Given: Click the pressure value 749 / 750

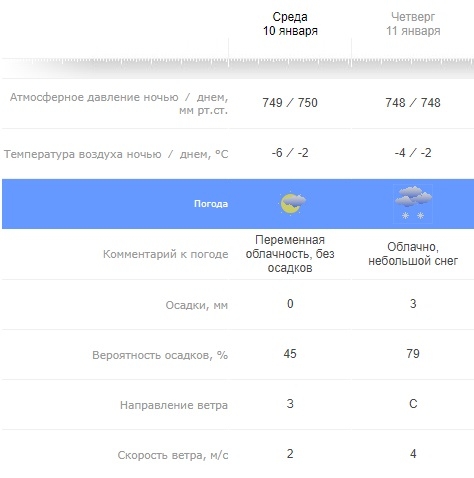Looking at the screenshot, I should point(290,103).
